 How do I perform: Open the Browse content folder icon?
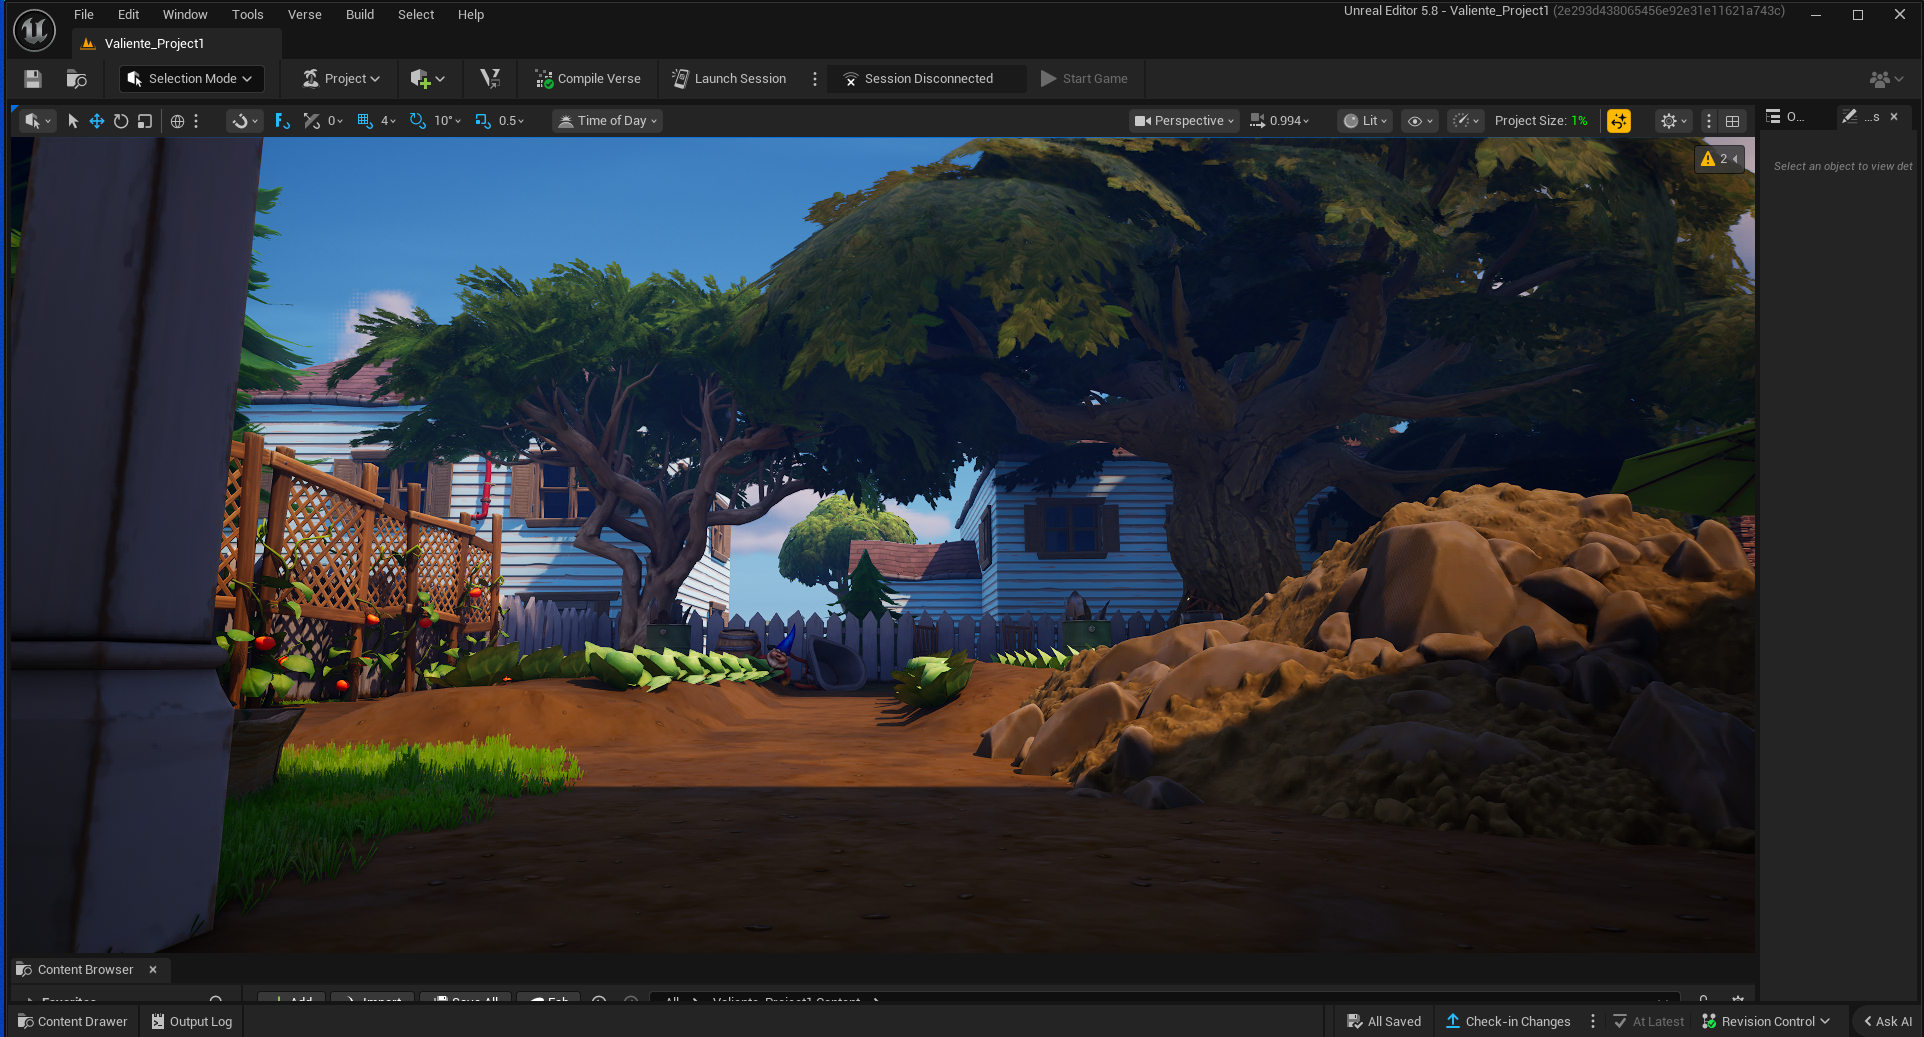pyautogui.click(x=76, y=79)
